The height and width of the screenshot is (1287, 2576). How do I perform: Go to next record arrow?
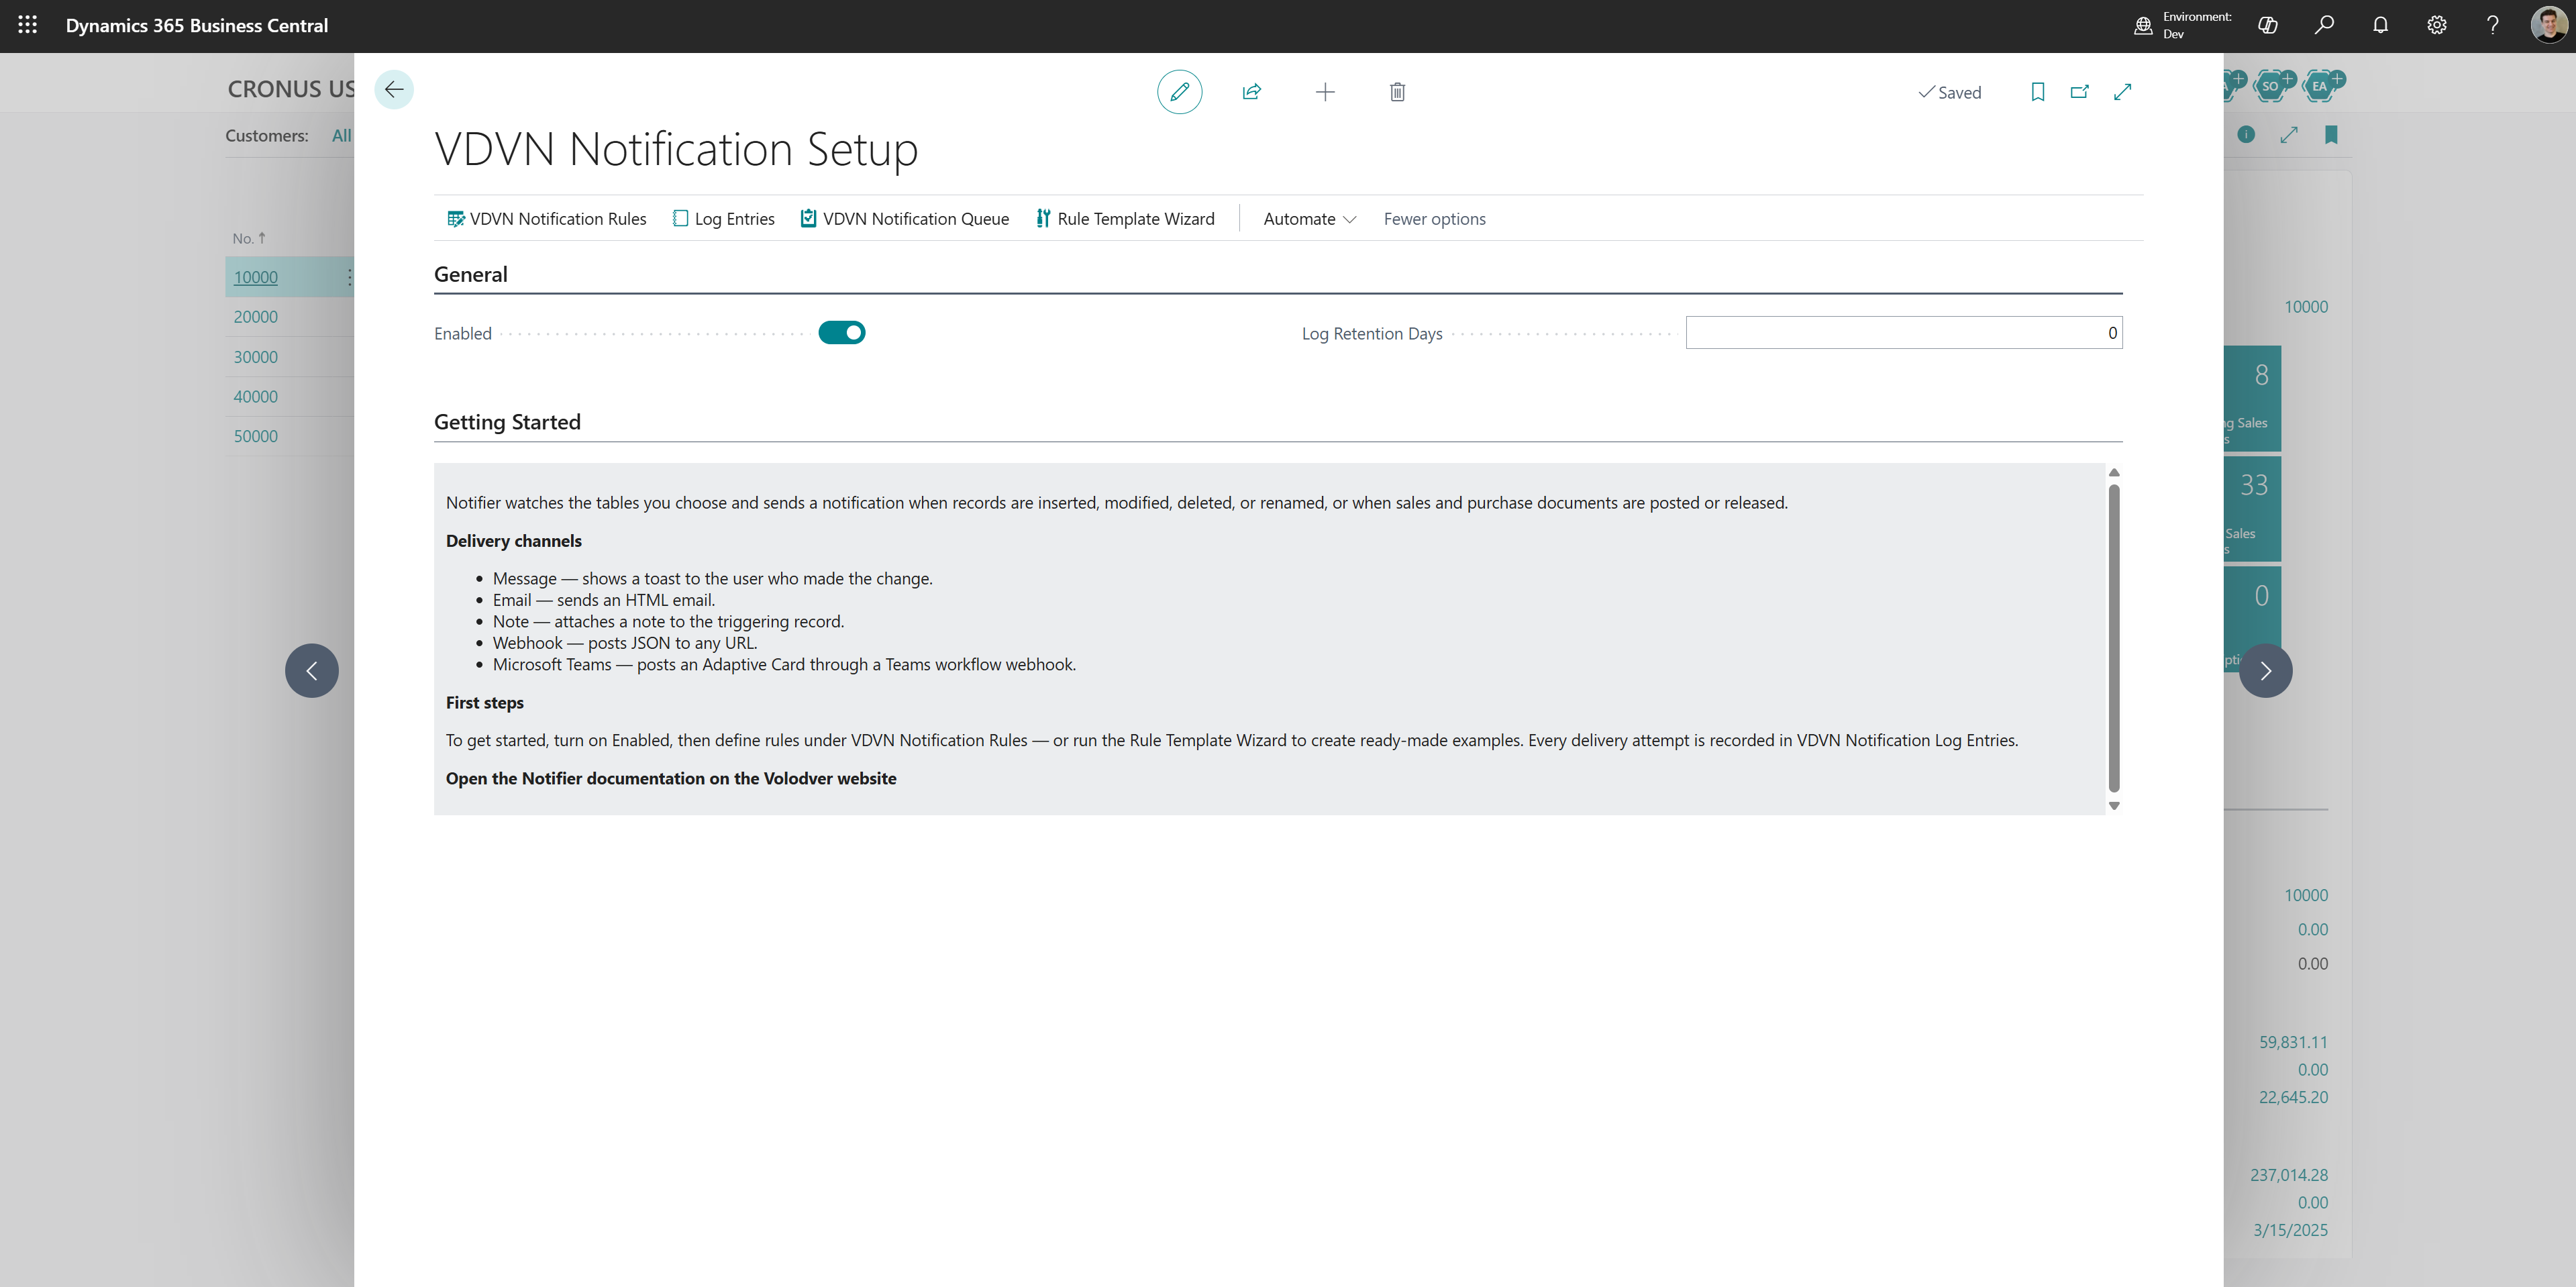(2265, 670)
